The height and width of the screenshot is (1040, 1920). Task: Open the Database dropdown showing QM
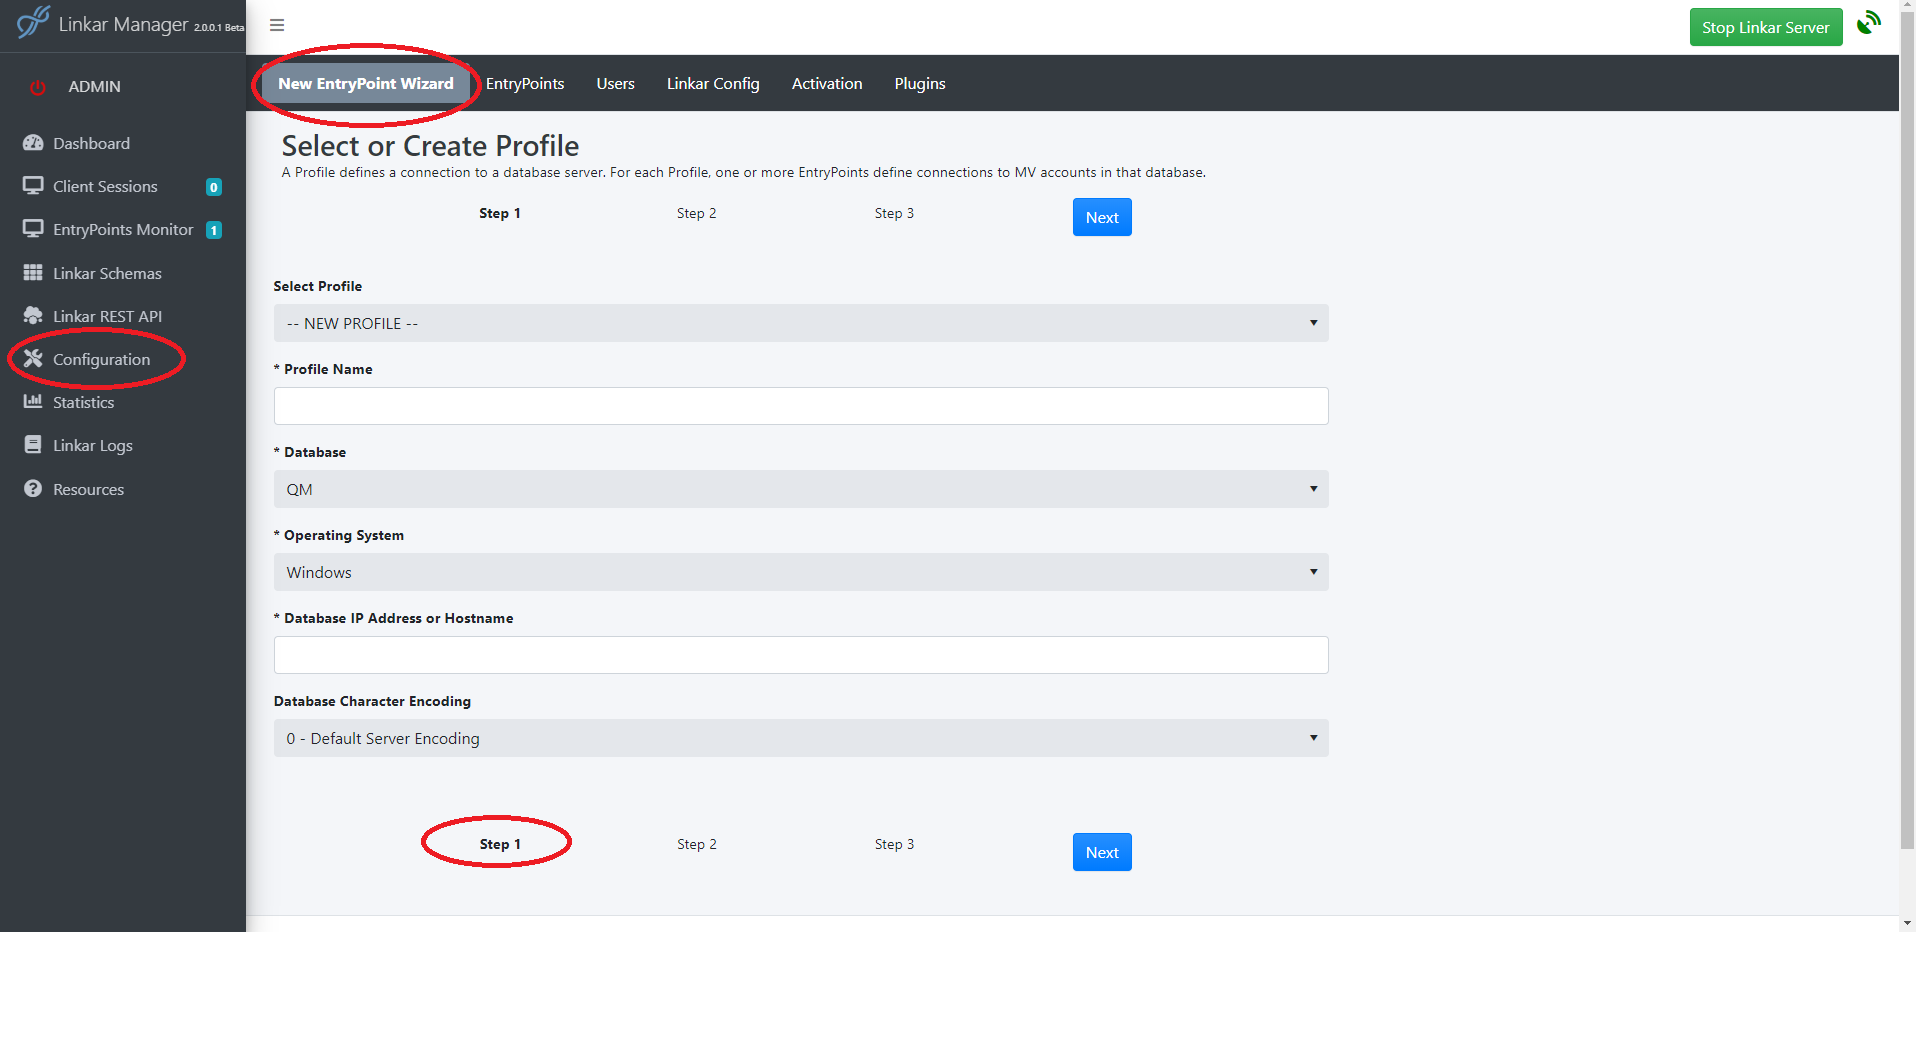click(801, 489)
